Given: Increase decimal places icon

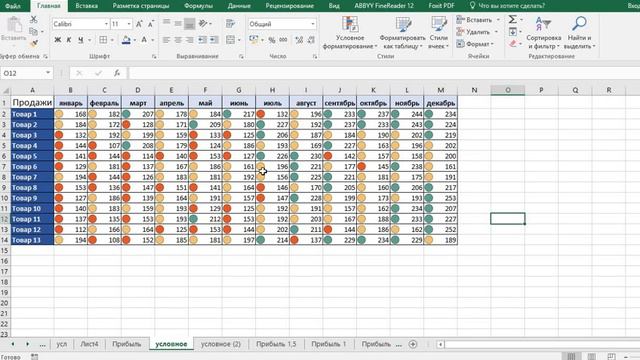Looking at the screenshot, I should [299, 40].
